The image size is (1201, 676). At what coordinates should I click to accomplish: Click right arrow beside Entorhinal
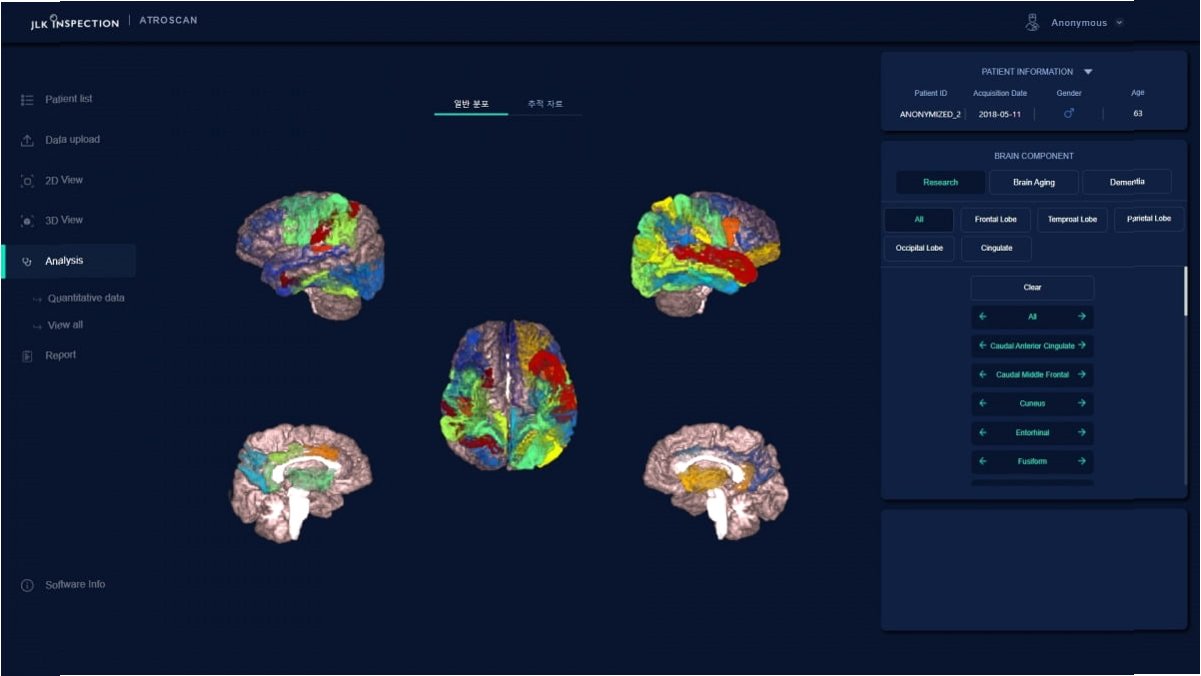coord(1082,433)
